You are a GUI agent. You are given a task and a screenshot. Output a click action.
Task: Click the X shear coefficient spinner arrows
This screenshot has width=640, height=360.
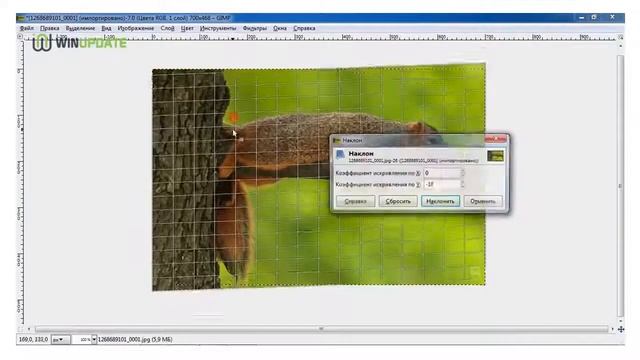pos(462,173)
